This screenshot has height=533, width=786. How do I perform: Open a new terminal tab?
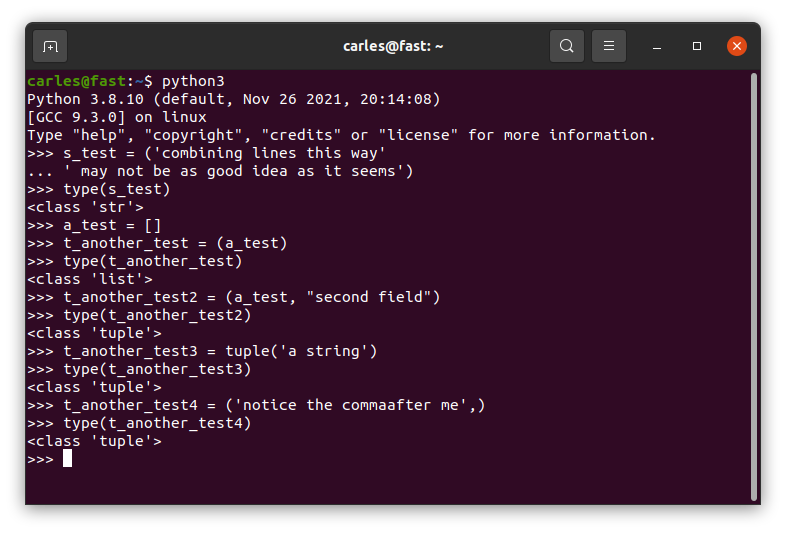(x=50, y=46)
